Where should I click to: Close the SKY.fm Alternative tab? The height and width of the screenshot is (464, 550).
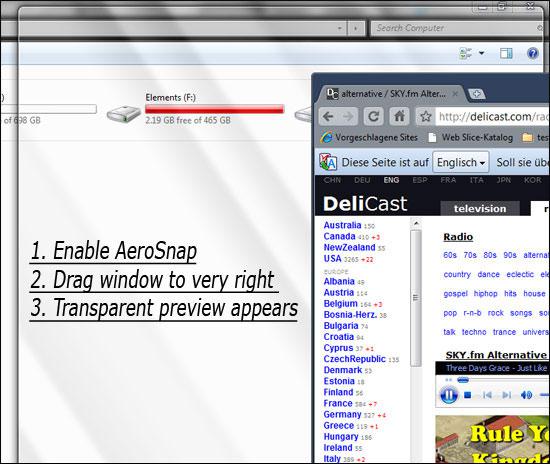[x=455, y=94]
